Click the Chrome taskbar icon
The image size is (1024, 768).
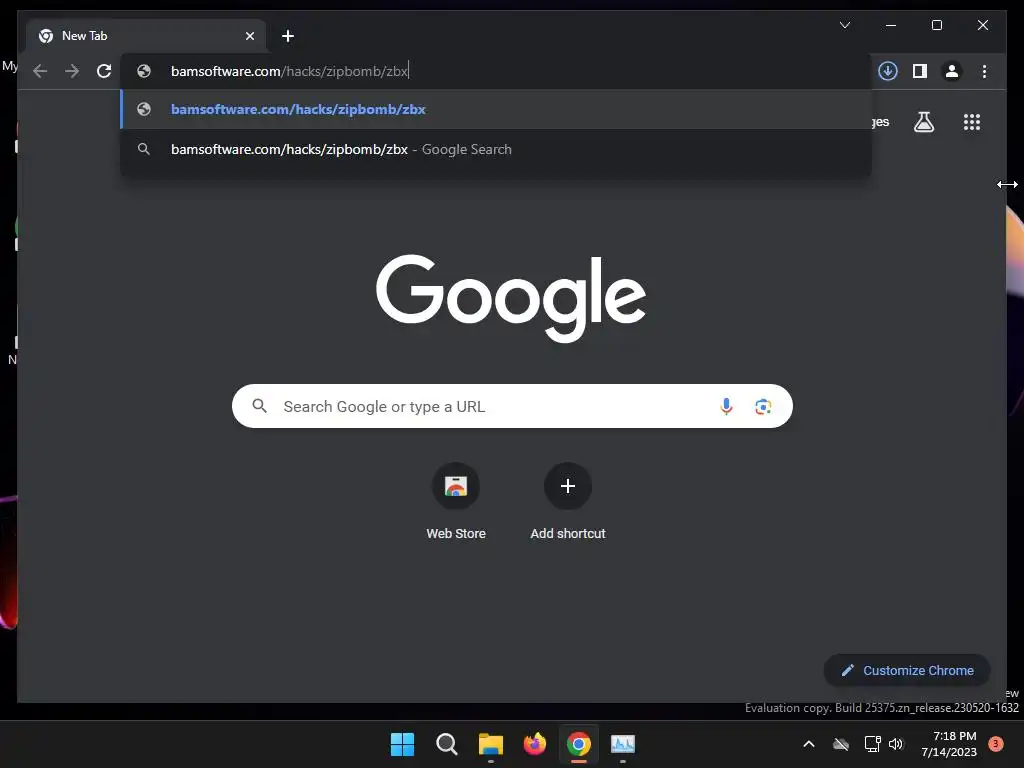579,744
